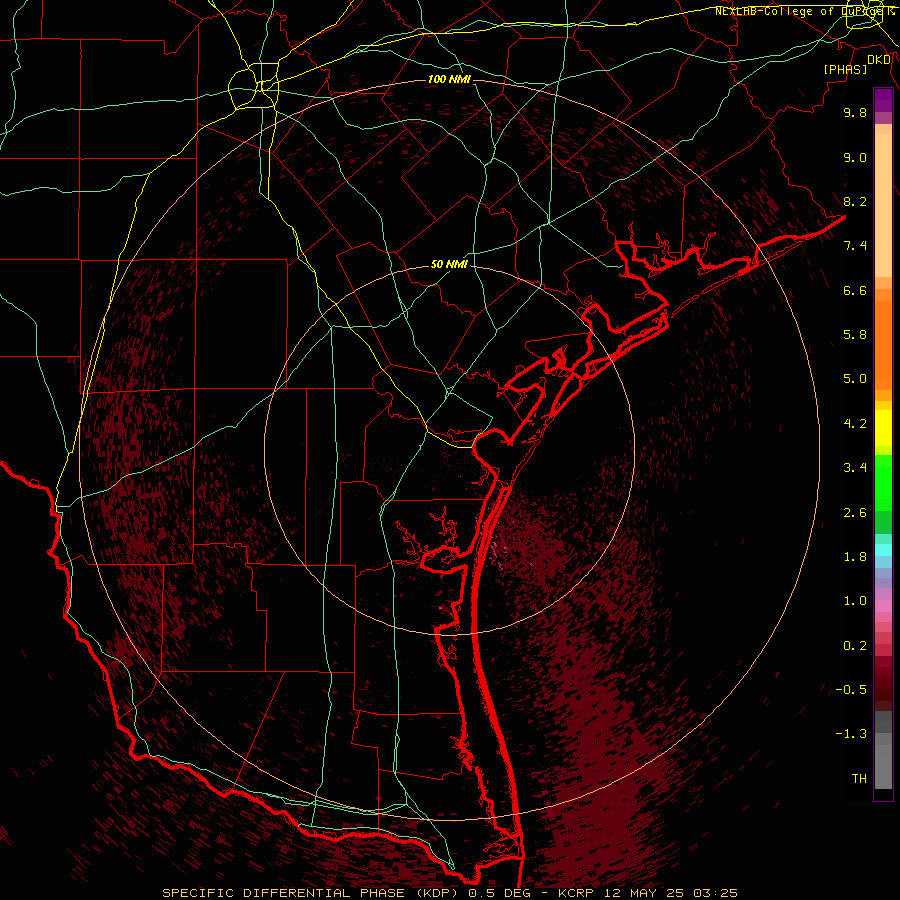Screen dimensions: 900x900
Task: Click the 50 NMI range ring label
Action: (449, 264)
